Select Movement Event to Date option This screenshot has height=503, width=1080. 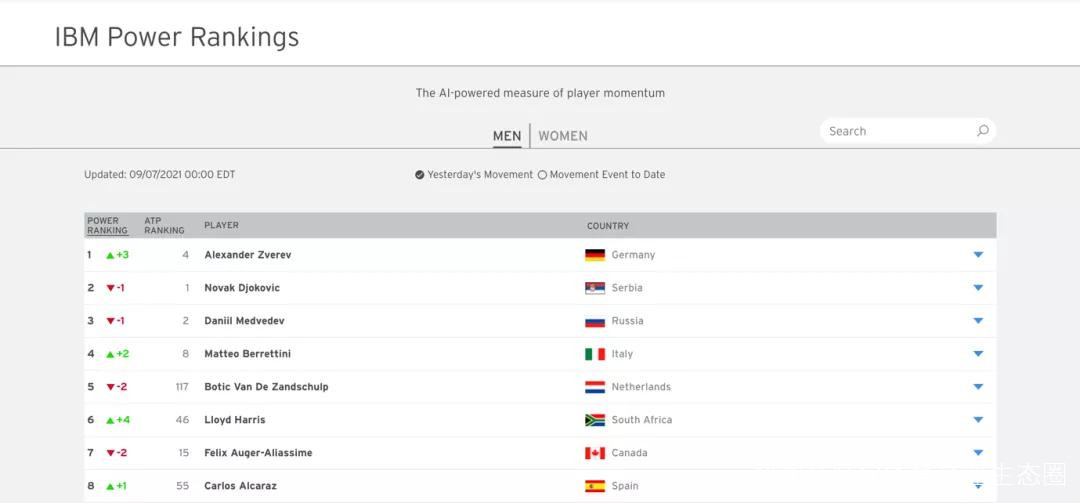542,175
